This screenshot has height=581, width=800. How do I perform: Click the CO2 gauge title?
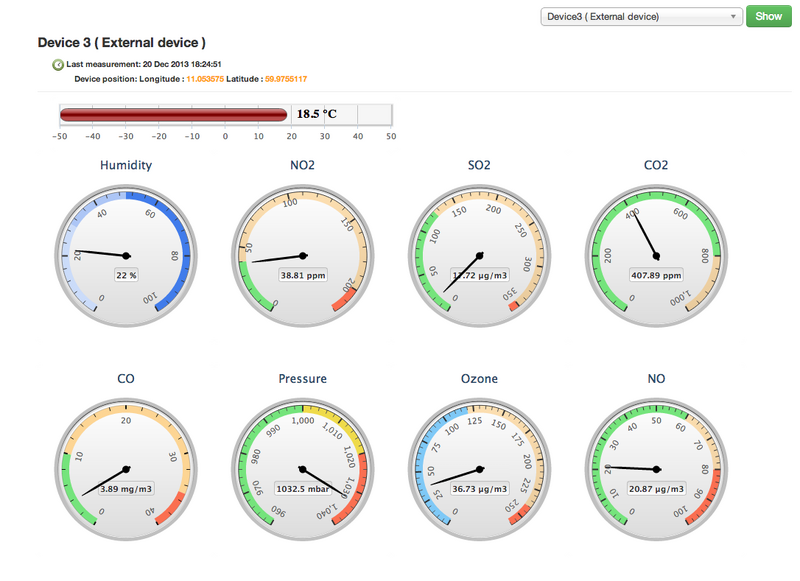click(x=656, y=165)
